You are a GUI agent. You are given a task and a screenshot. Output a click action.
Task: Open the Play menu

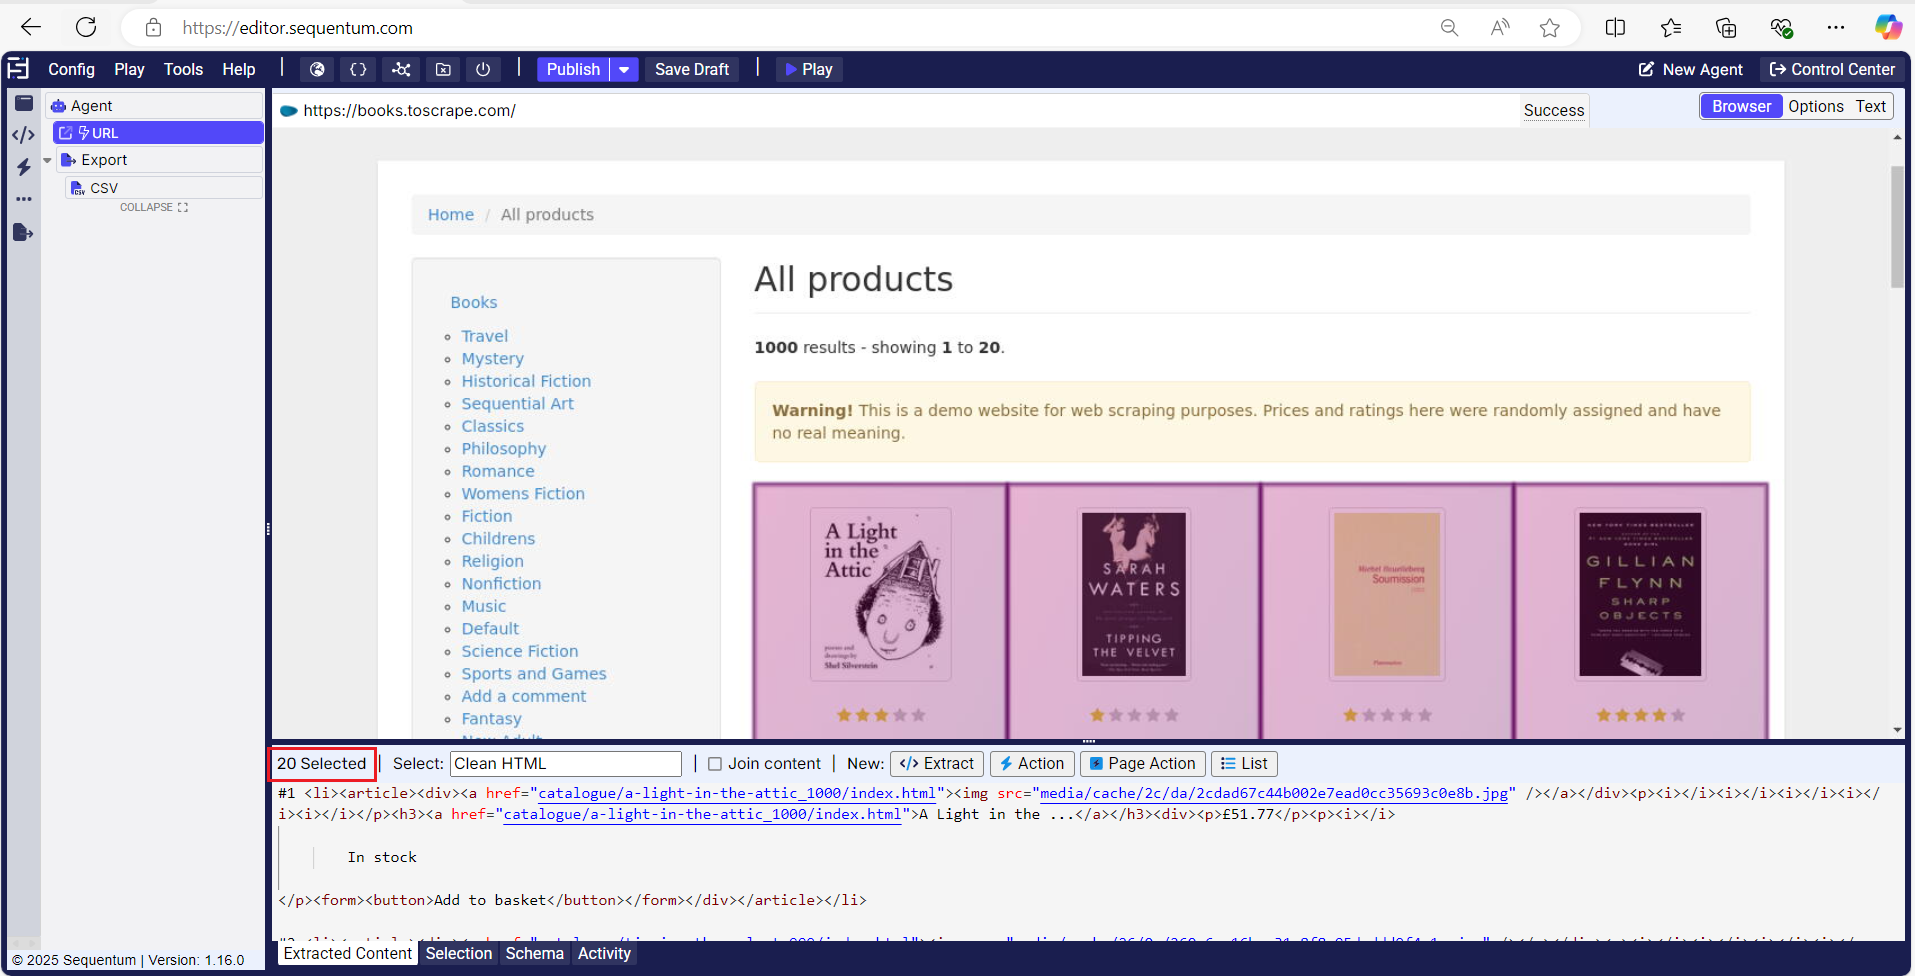pyautogui.click(x=129, y=69)
